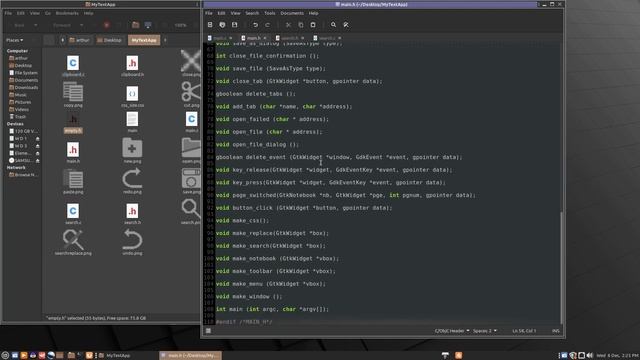
Task: Click the clock in the system tray
Action: click(618, 356)
